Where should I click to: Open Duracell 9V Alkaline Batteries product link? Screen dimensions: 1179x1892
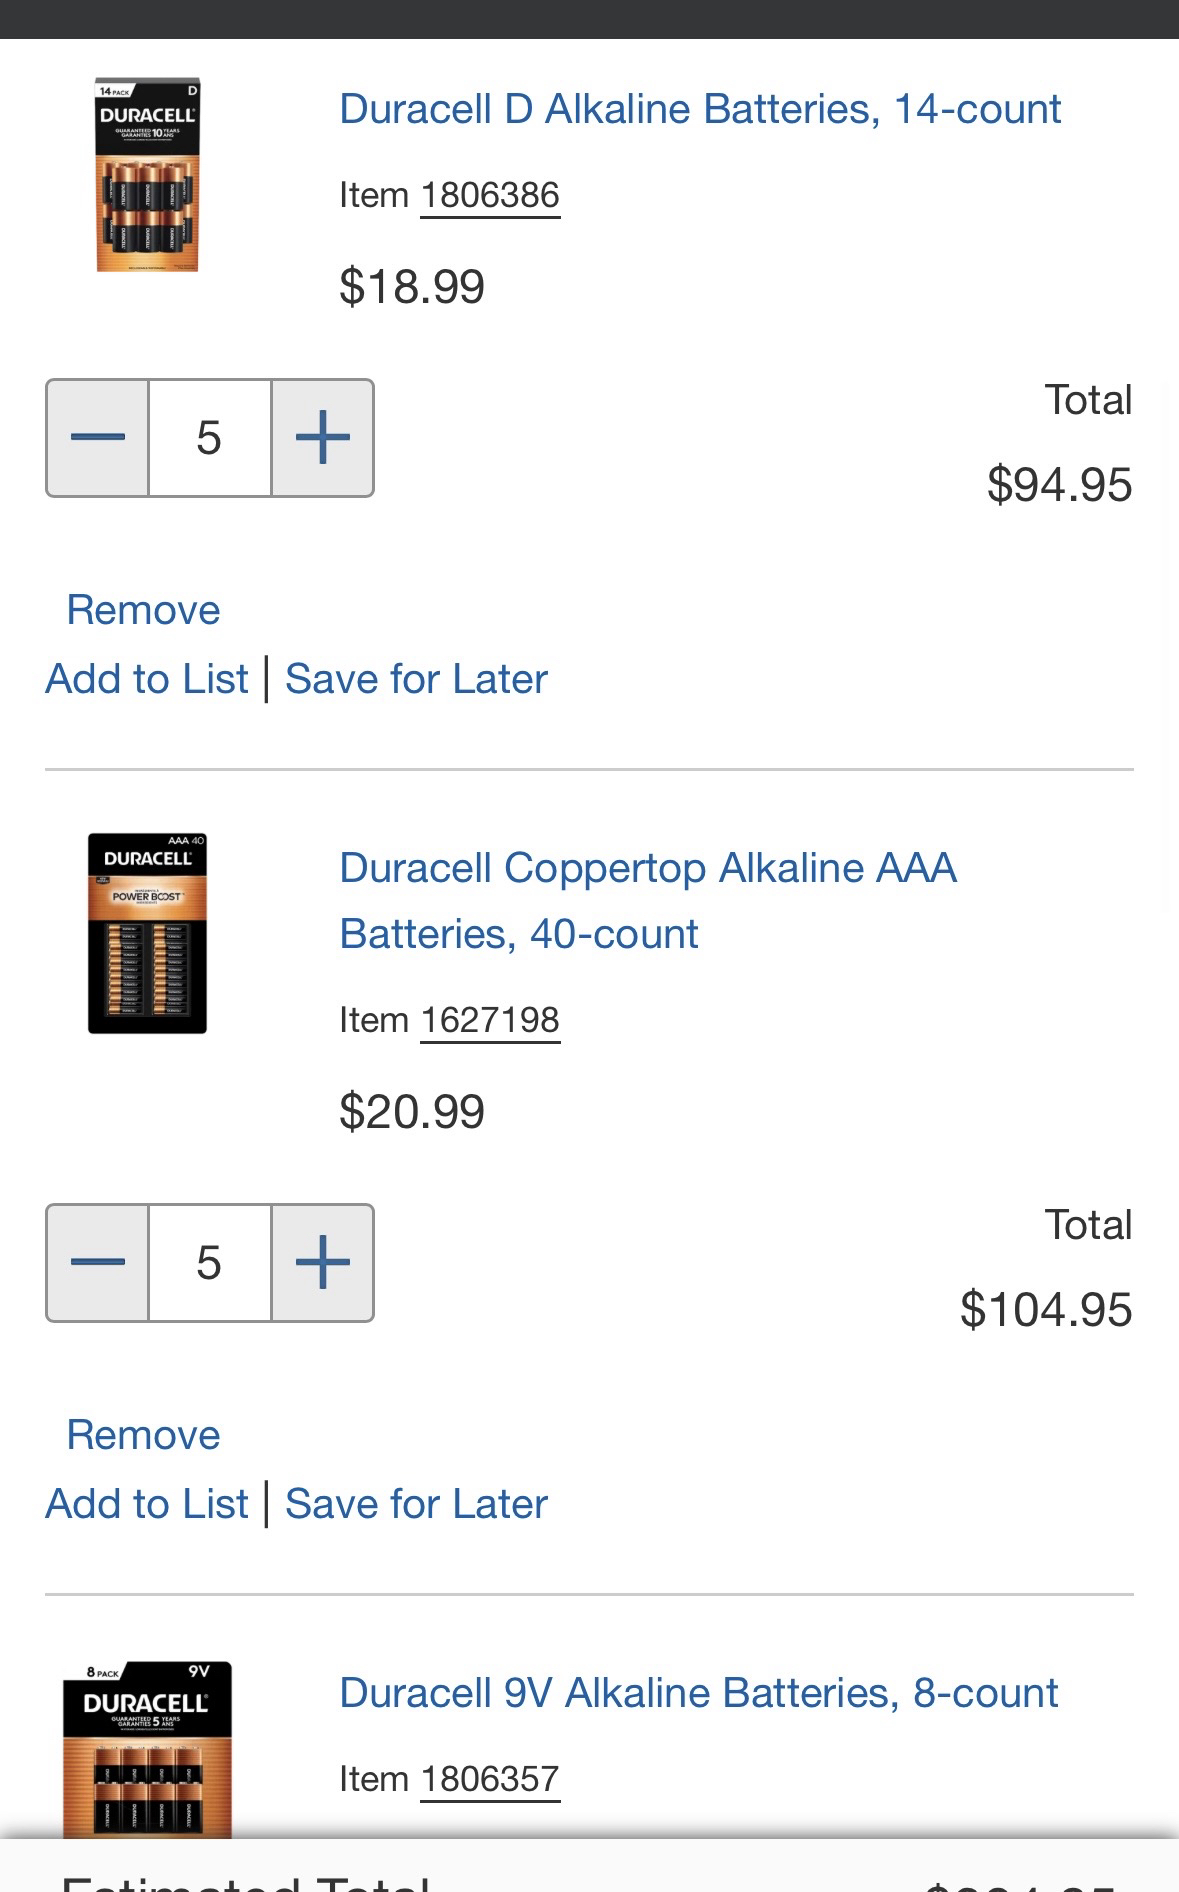698,1693
